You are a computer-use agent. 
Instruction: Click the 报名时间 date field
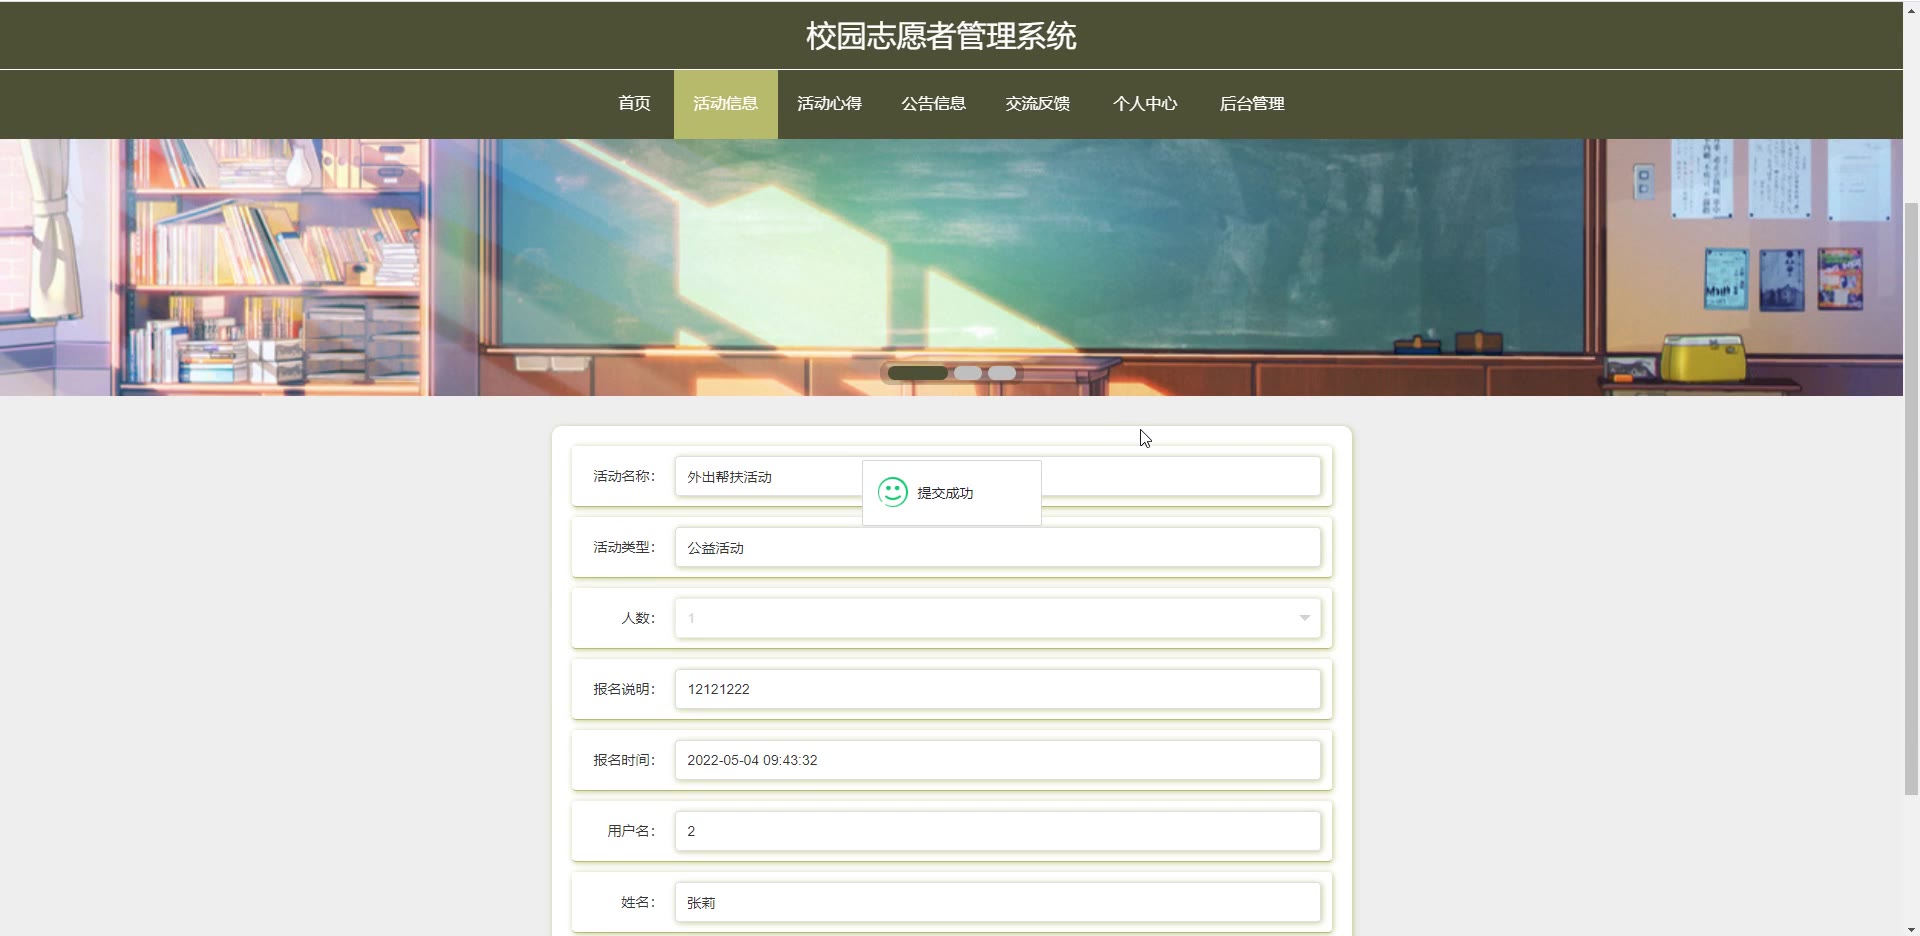pos(997,760)
